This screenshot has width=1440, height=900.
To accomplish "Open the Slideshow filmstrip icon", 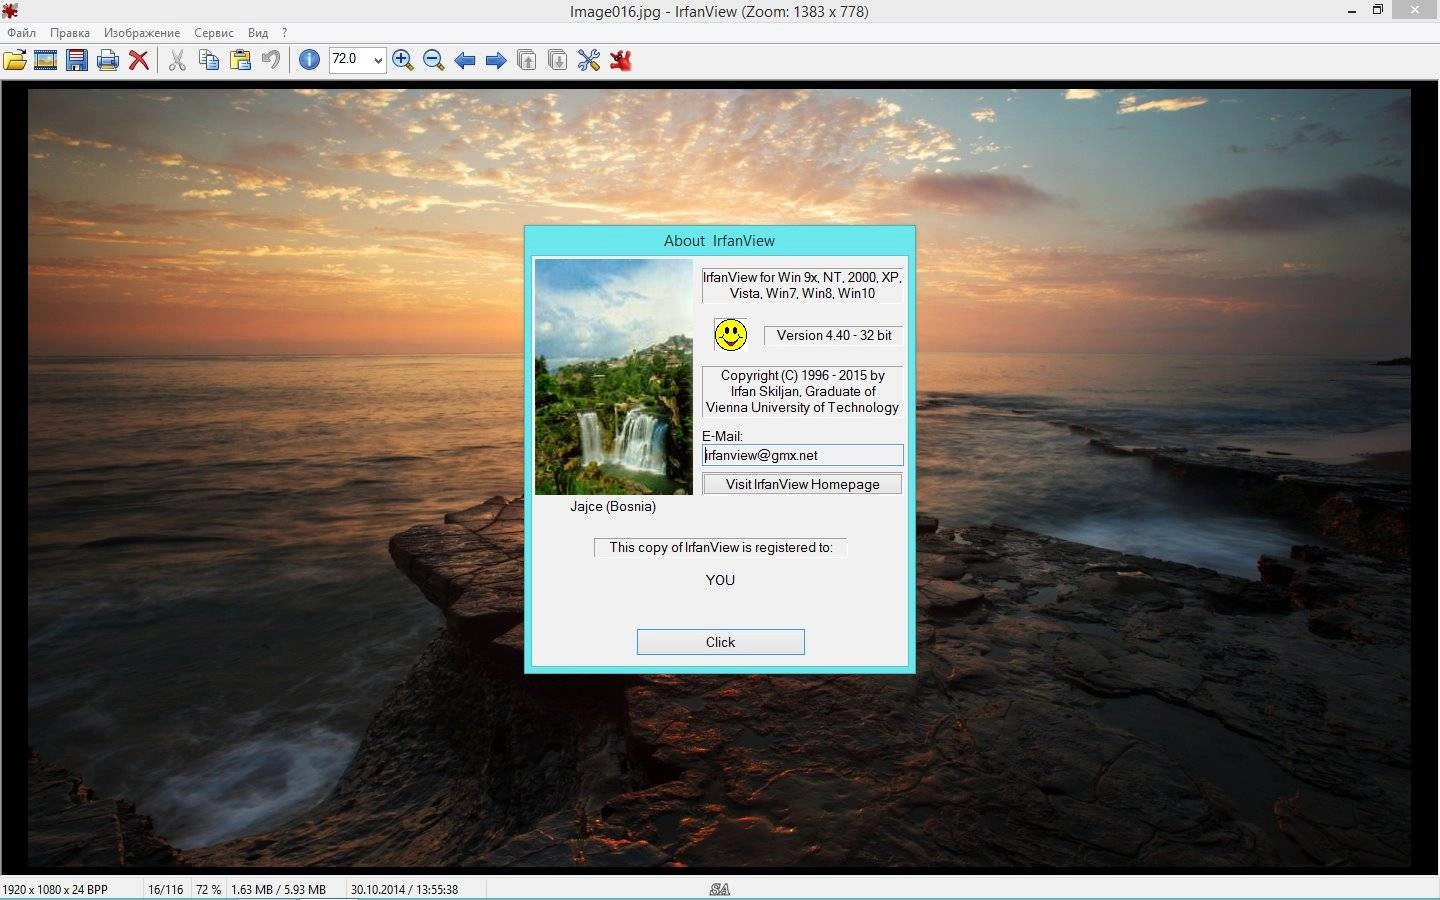I will click(x=45, y=60).
